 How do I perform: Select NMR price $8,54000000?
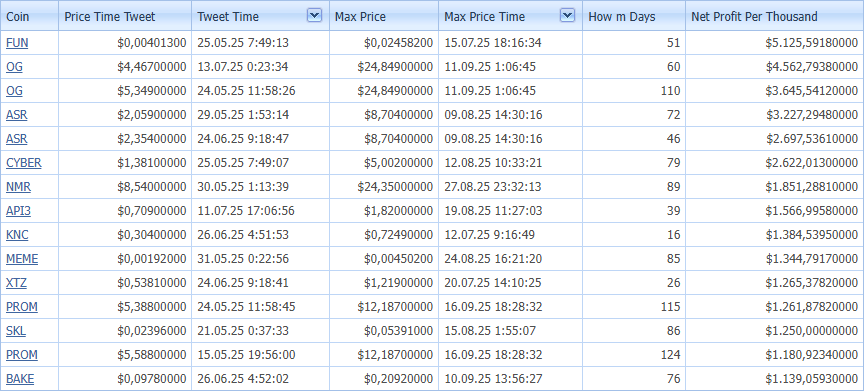pyautogui.click(x=125, y=187)
